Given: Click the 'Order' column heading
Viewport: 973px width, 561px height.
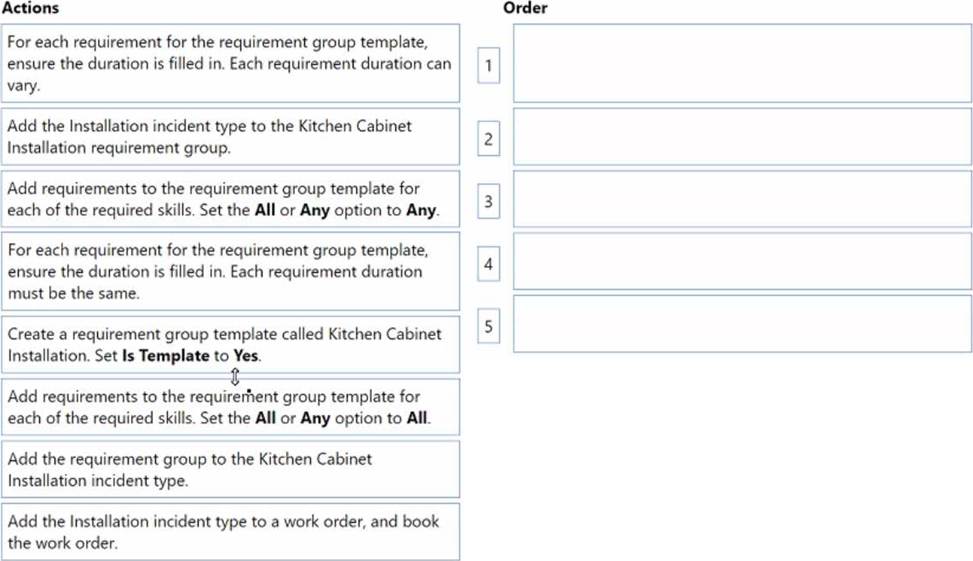Looking at the screenshot, I should [525, 8].
